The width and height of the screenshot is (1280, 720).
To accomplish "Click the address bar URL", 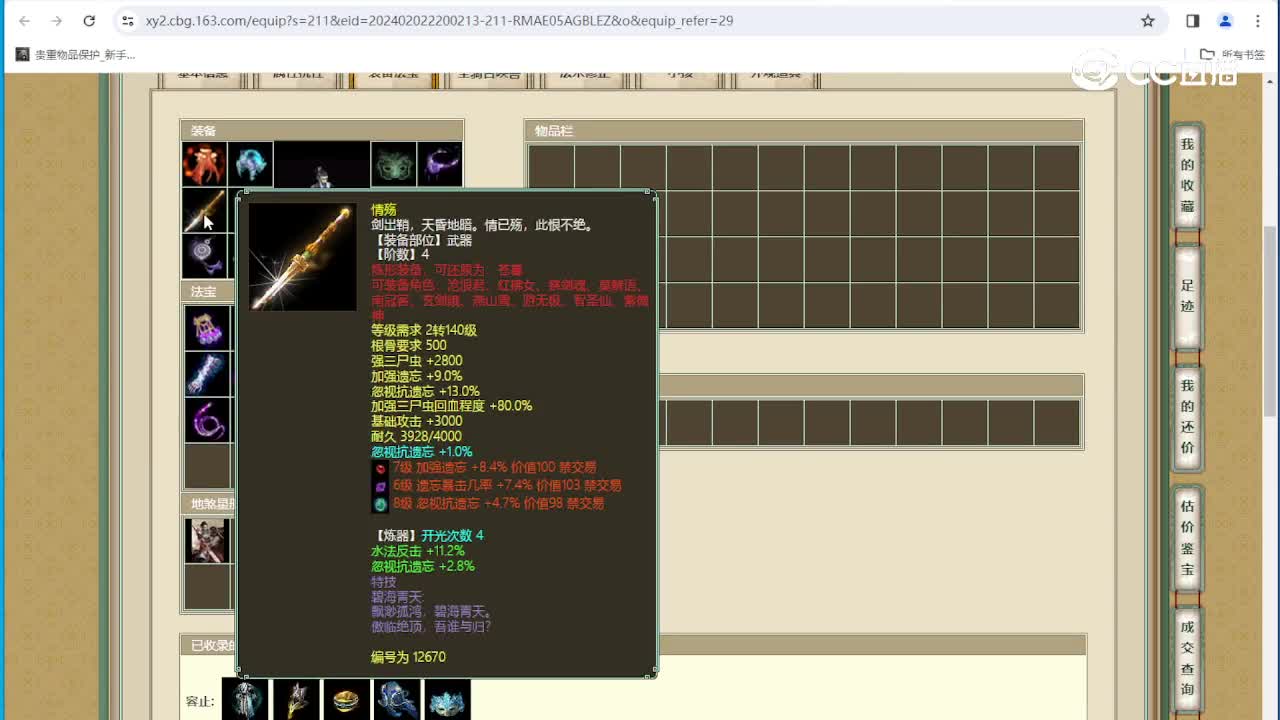I will coord(439,20).
